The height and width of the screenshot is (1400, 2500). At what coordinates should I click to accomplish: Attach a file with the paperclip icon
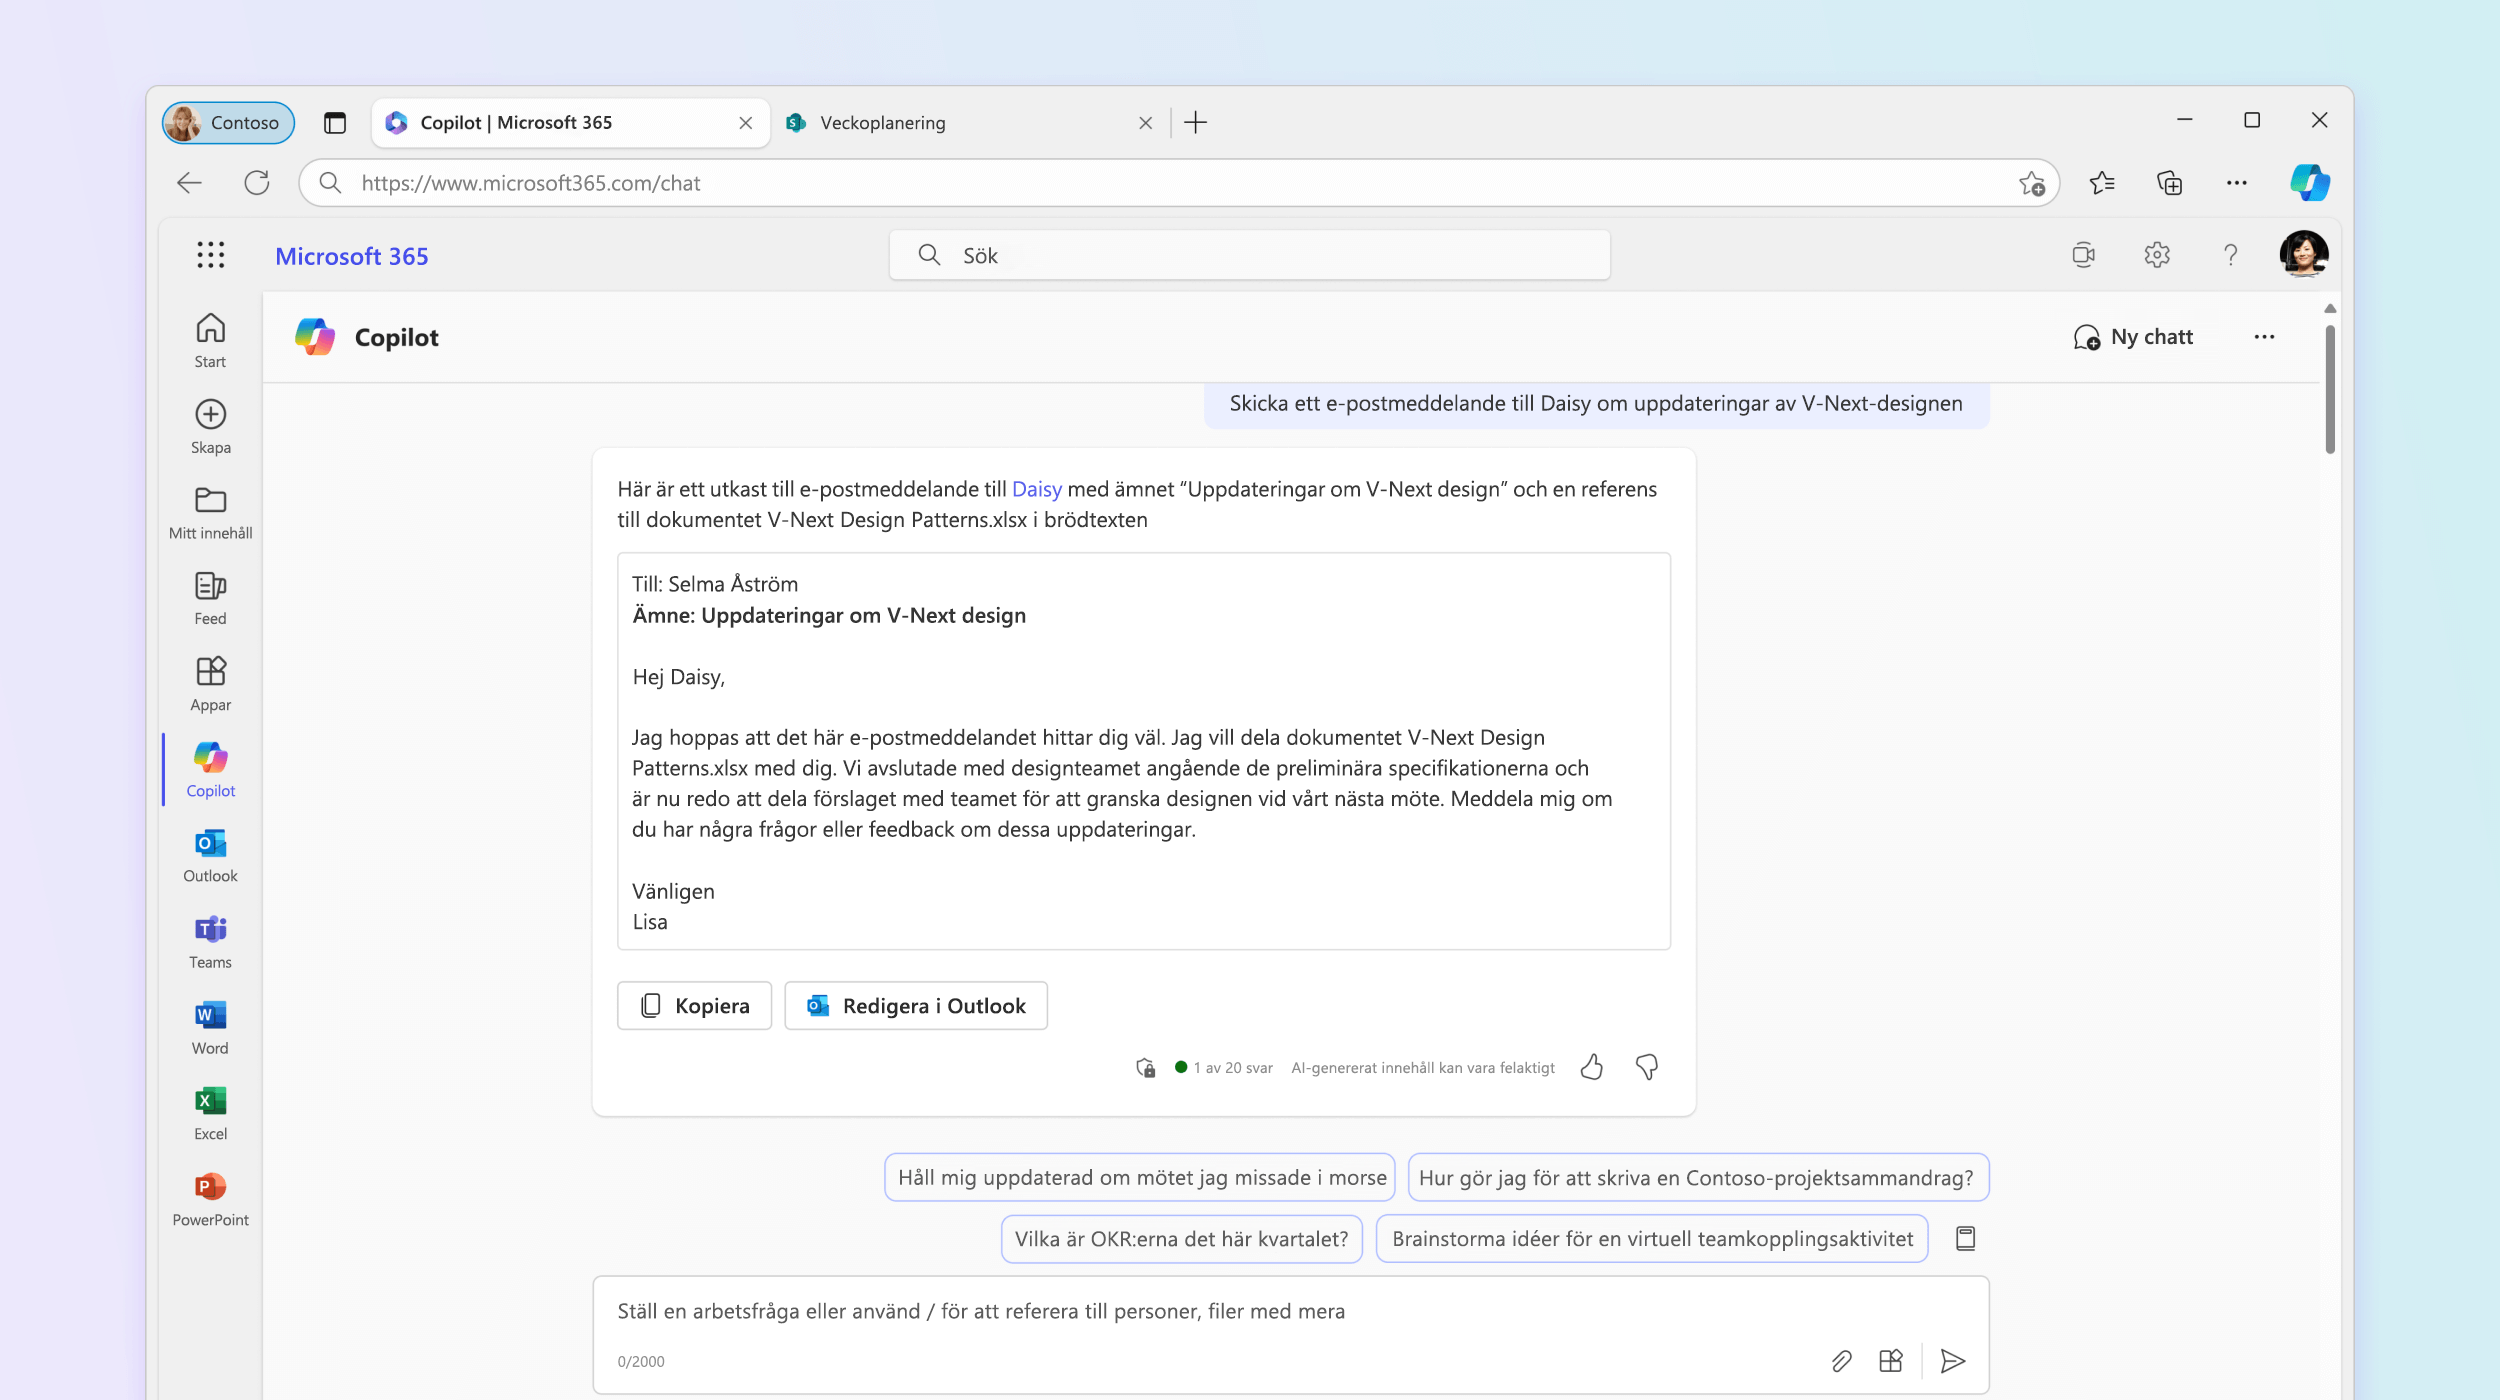pos(1841,1361)
